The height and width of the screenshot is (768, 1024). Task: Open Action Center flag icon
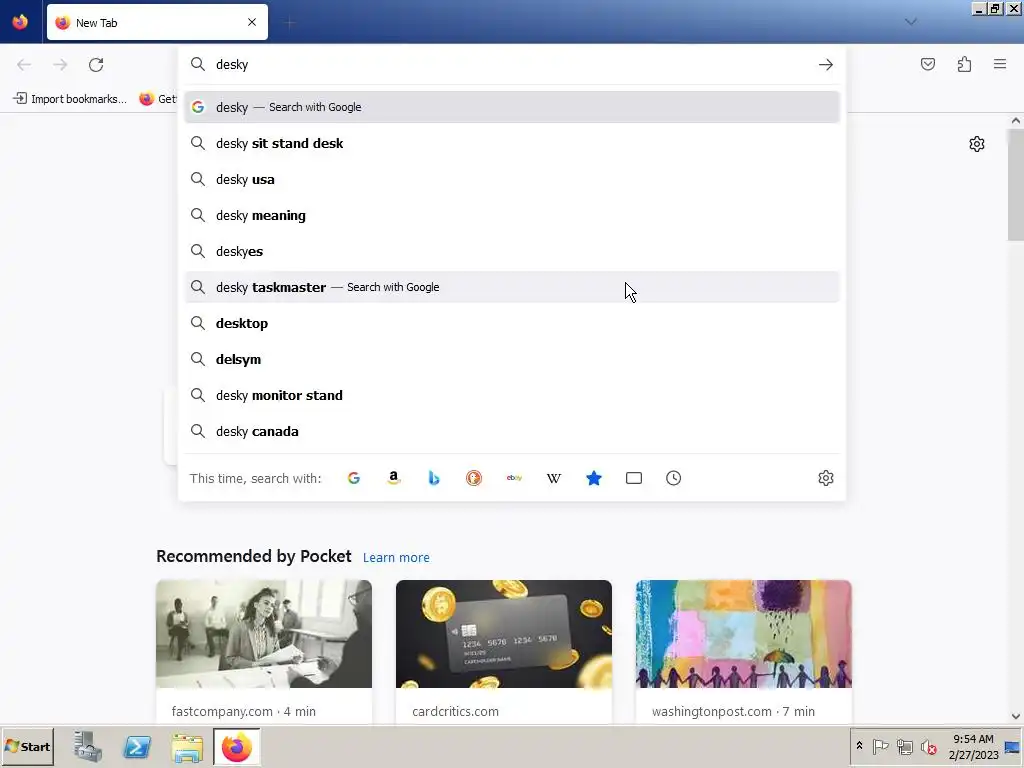point(880,746)
